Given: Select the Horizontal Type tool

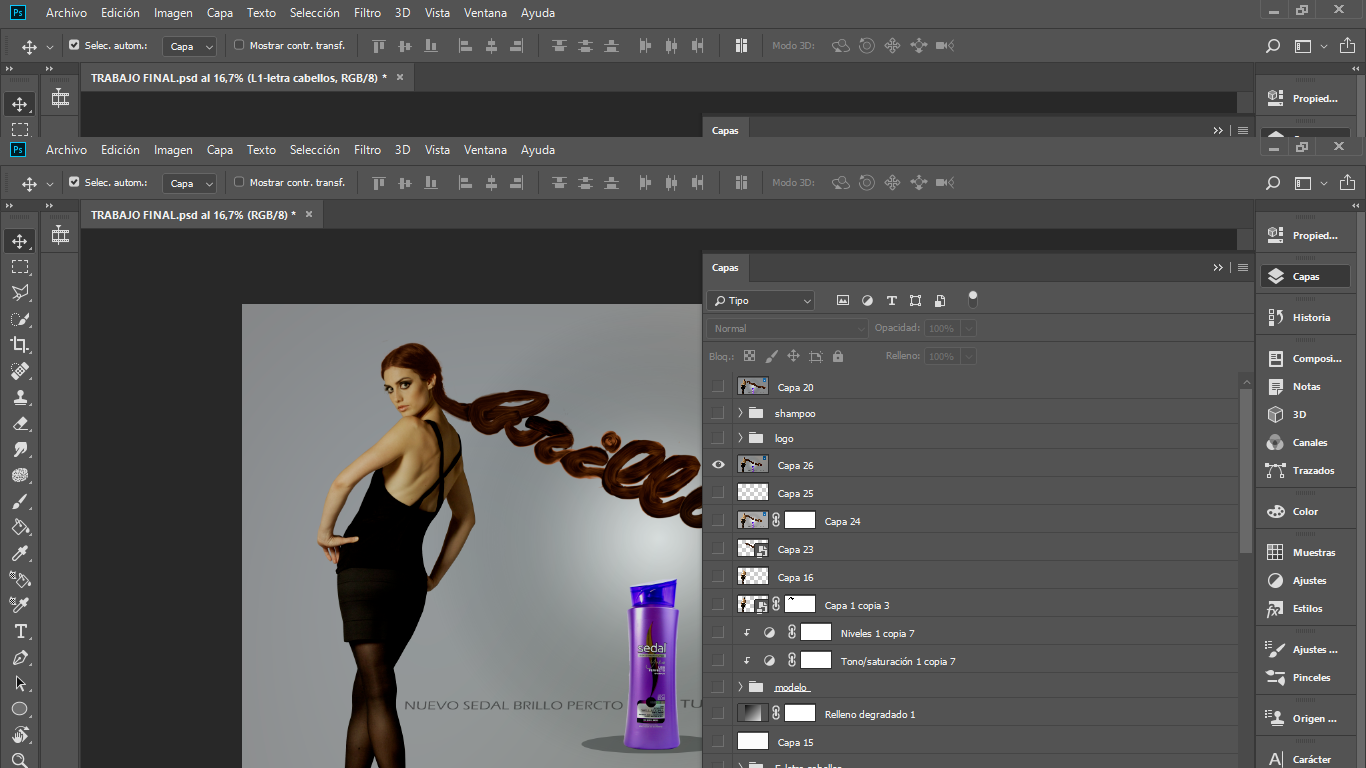Looking at the screenshot, I should tap(20, 631).
